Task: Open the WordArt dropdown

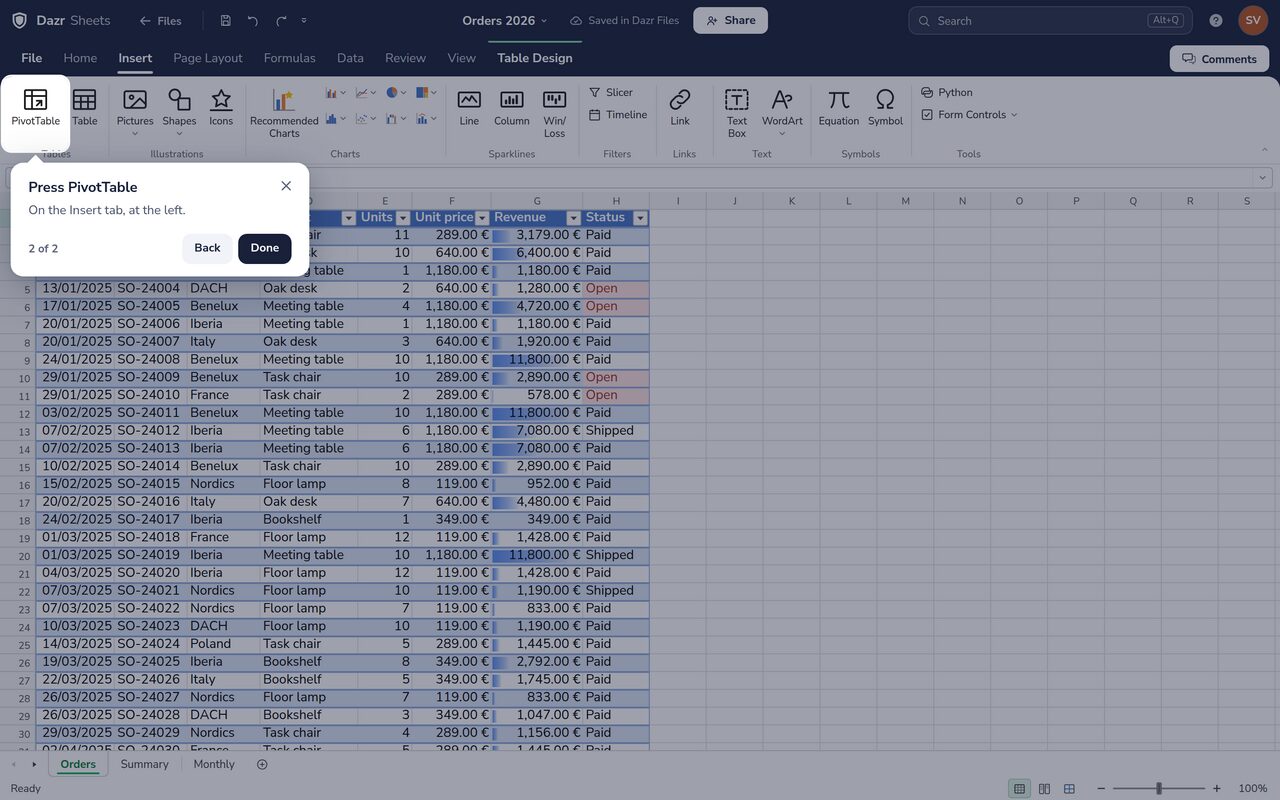Action: 782,134
